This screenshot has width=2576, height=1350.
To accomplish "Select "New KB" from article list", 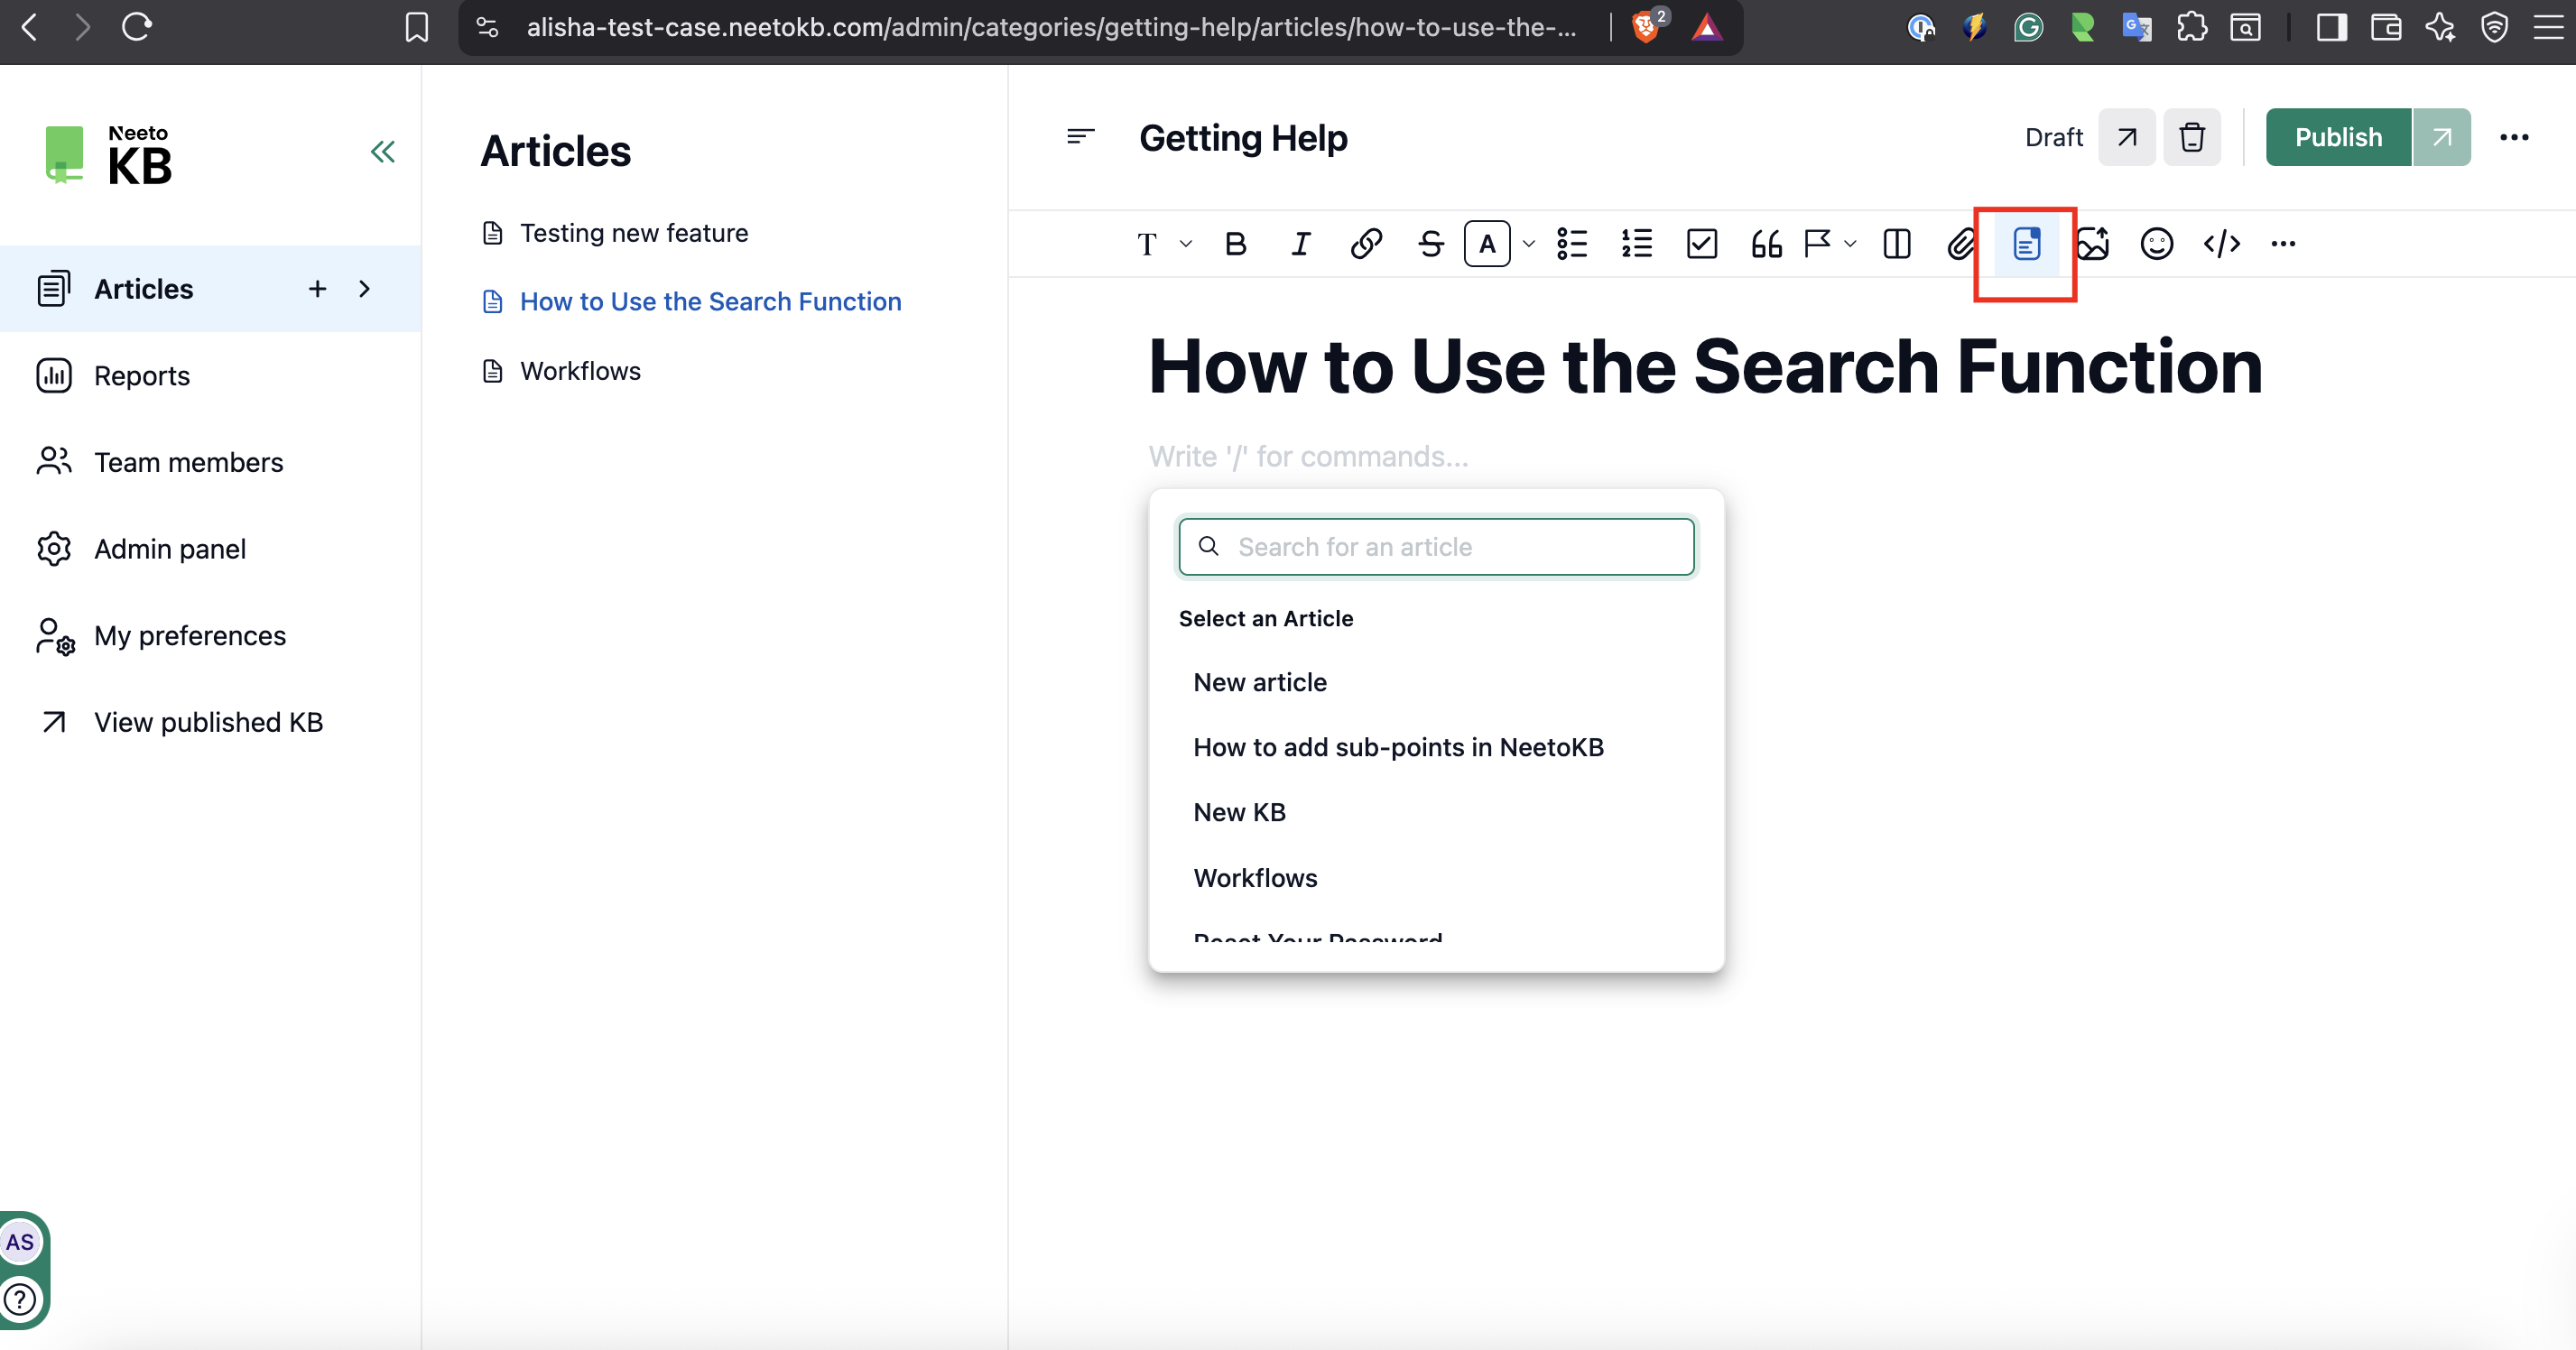I will pyautogui.click(x=1239, y=812).
